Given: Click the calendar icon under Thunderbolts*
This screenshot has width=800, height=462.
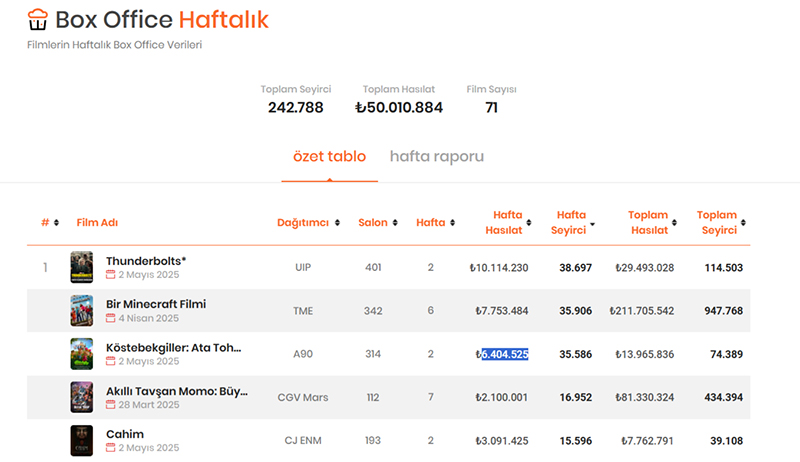Looking at the screenshot, I should (x=111, y=275).
